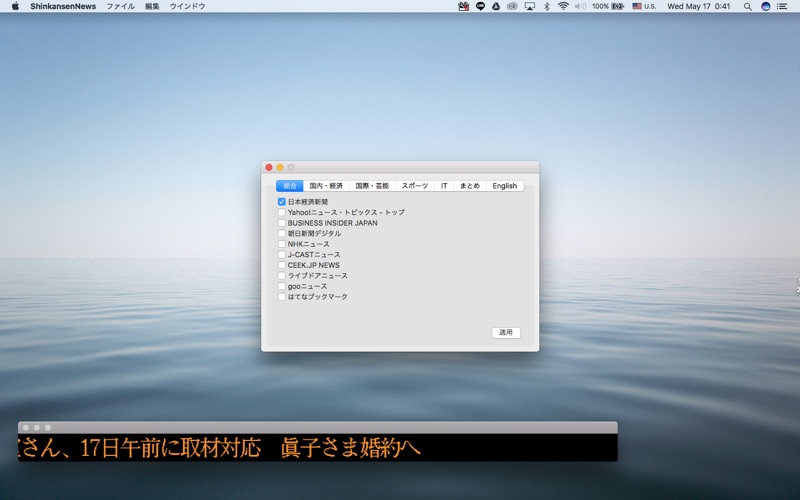Click the scrolling news headline ticker
The image size is (800, 500).
click(x=317, y=448)
